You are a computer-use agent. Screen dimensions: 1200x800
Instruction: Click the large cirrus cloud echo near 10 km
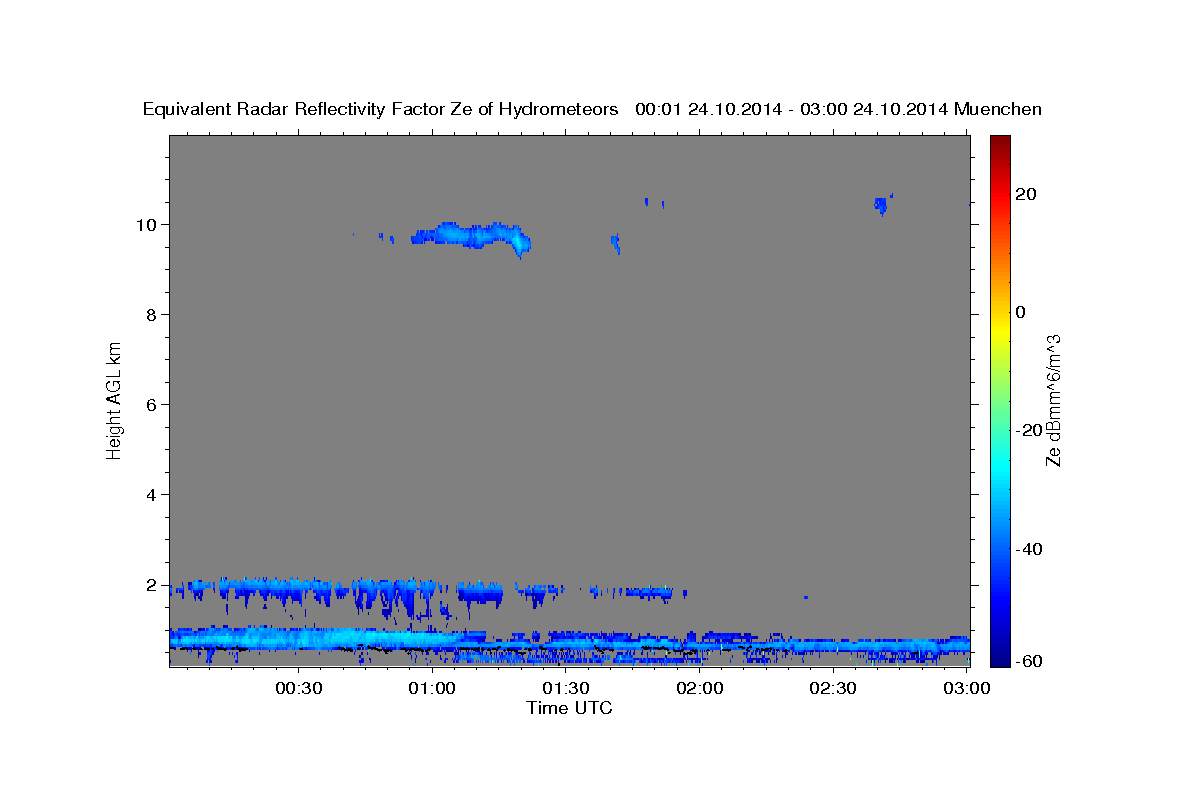tap(472, 237)
